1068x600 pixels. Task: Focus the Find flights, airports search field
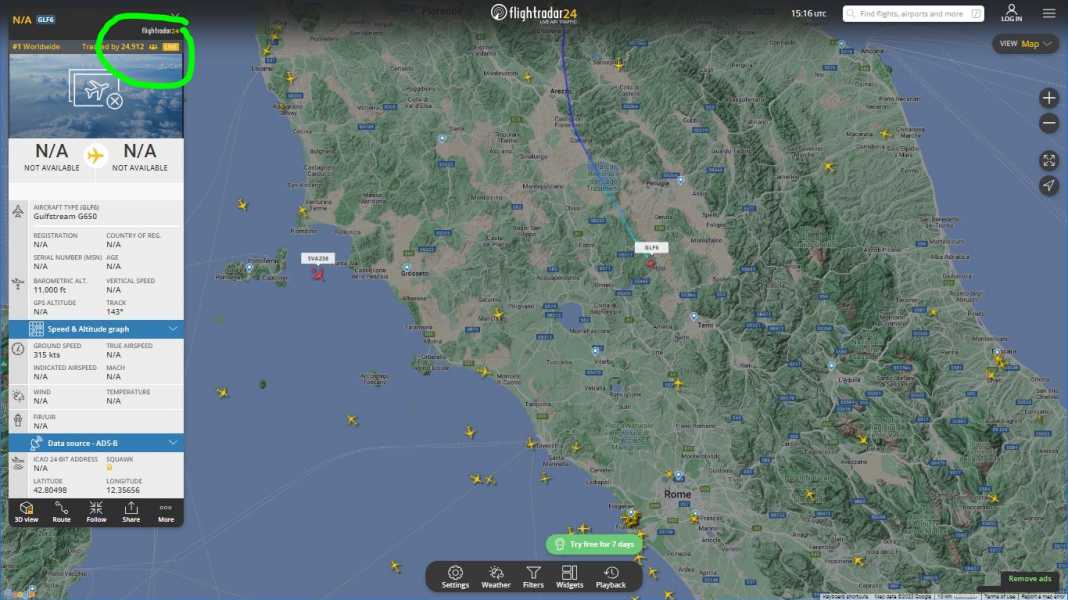coord(913,14)
